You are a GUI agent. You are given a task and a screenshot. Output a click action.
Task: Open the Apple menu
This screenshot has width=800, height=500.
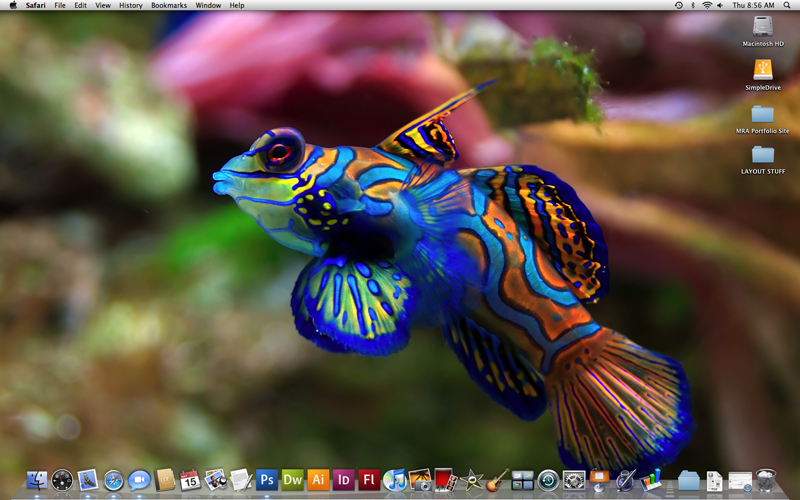tap(13, 5)
